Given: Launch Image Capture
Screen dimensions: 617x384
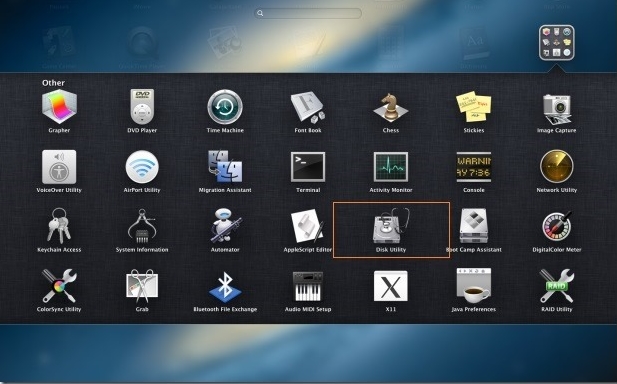Looking at the screenshot, I should click(556, 109).
